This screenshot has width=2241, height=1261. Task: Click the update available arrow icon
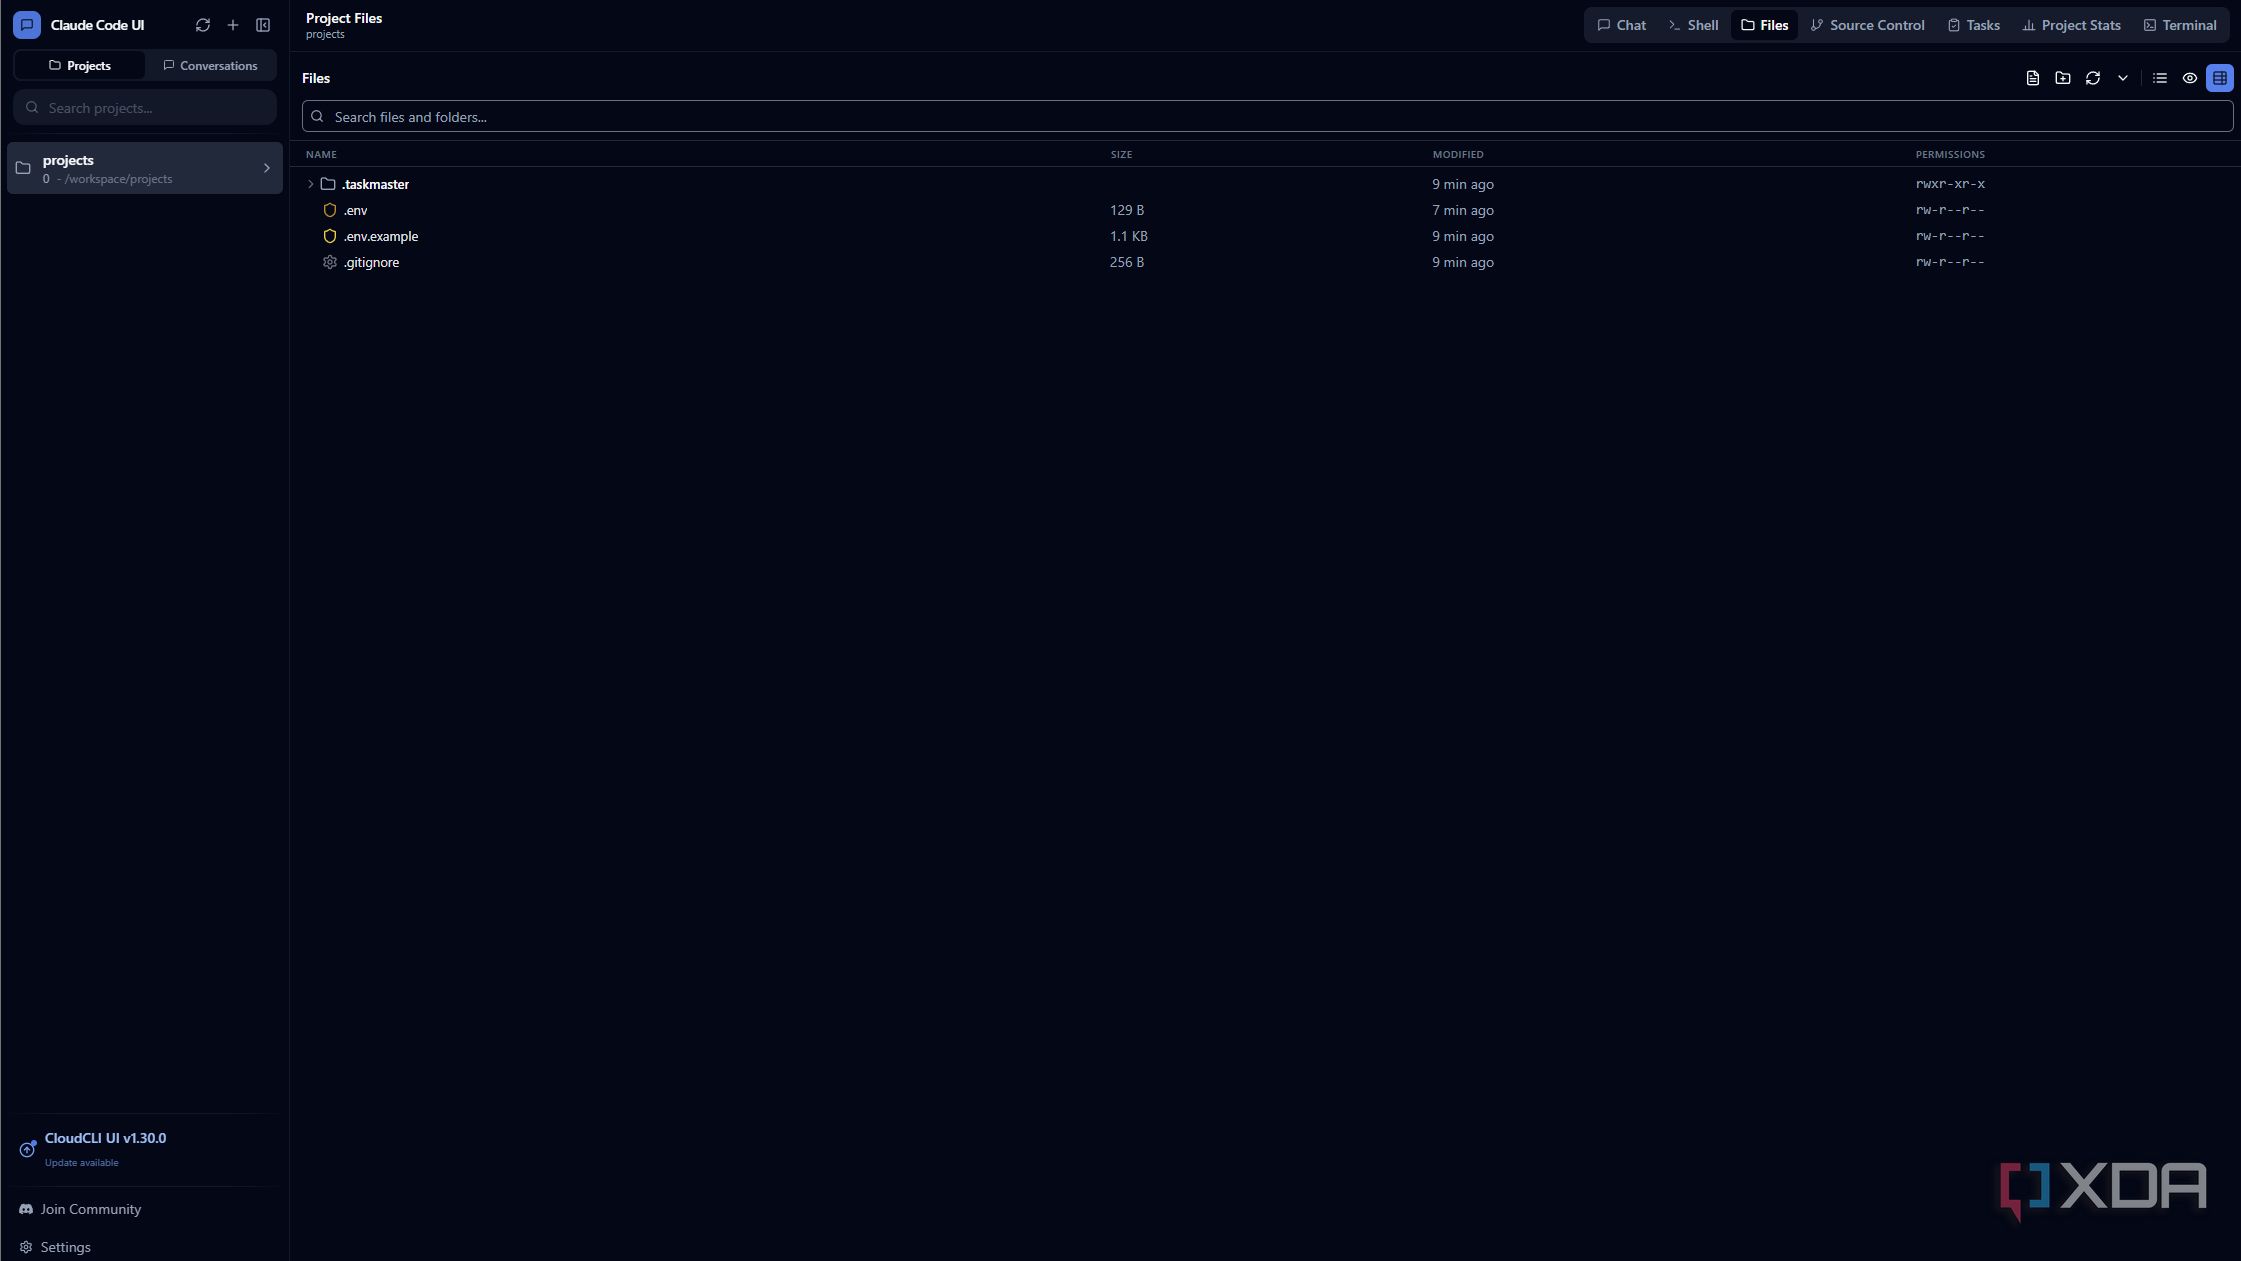[27, 1150]
